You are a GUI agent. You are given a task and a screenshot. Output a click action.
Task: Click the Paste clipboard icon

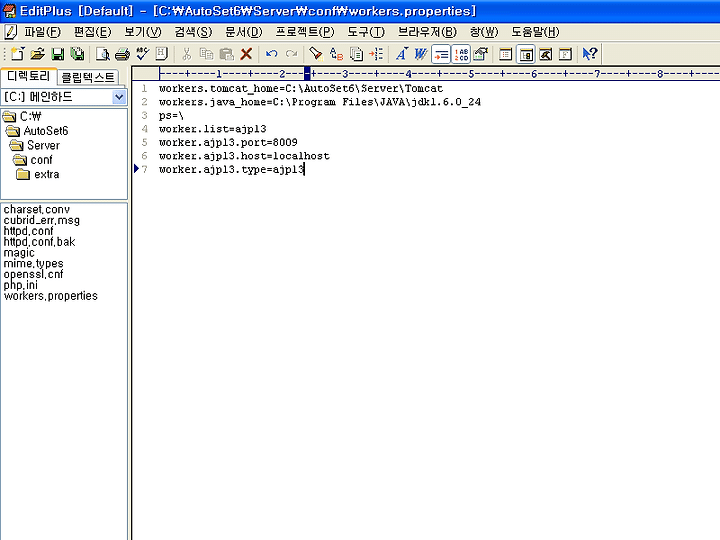[x=226, y=54]
